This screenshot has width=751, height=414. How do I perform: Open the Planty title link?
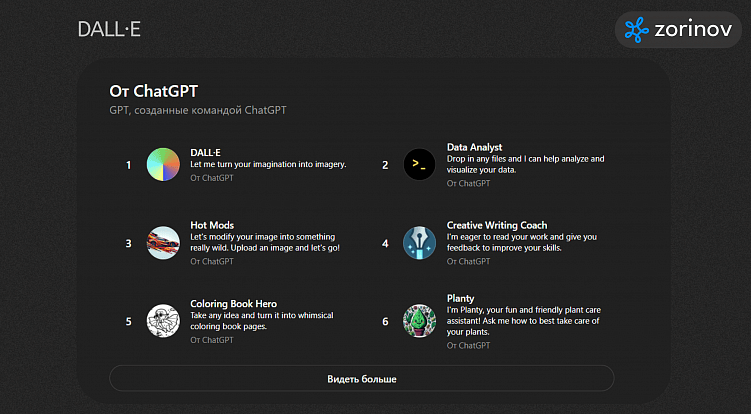461,297
